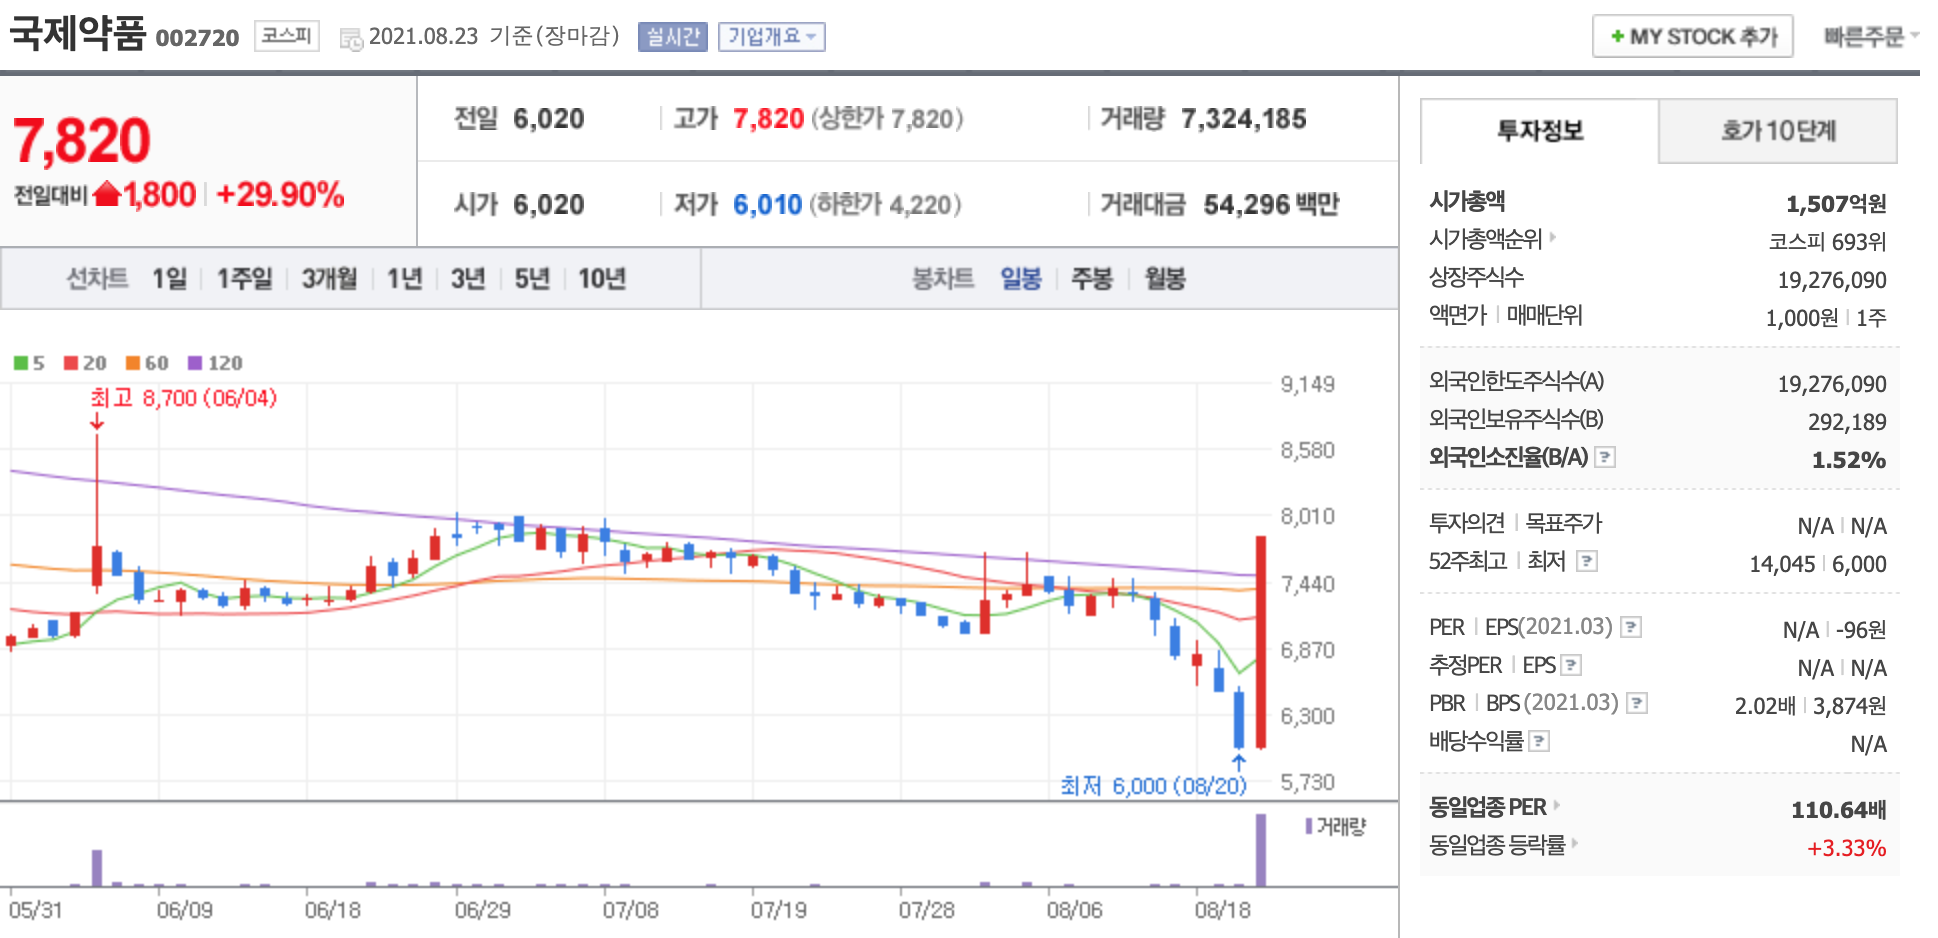Click the help icon next to 52주최고 최저
1938x938 pixels.
click(x=1587, y=561)
